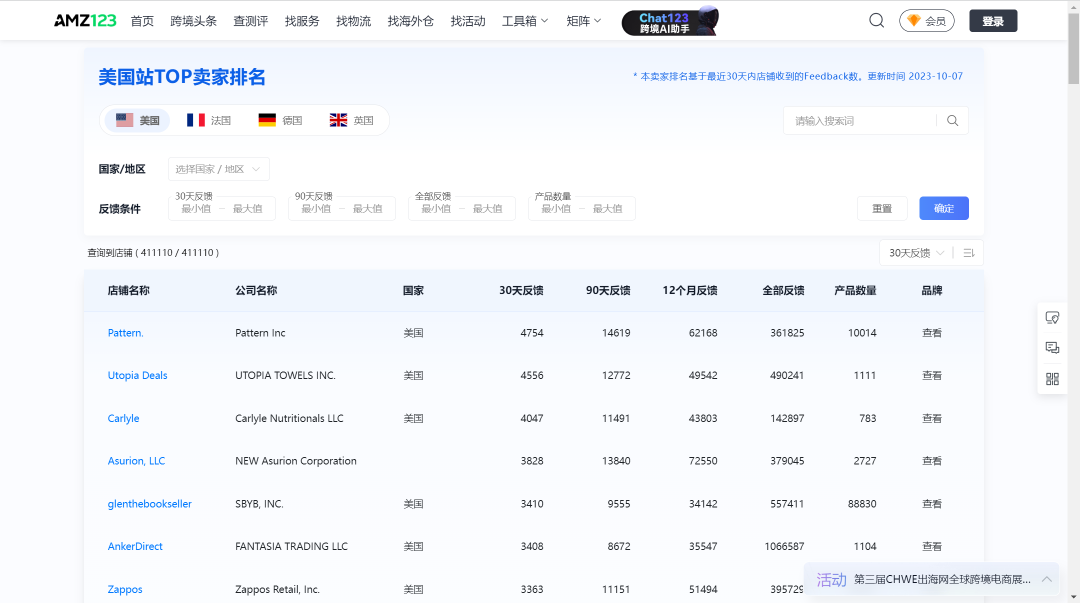Image resolution: width=1080 pixels, height=603 pixels.
Task: Open the 选择国家/地区 dropdown
Action: tap(218, 169)
